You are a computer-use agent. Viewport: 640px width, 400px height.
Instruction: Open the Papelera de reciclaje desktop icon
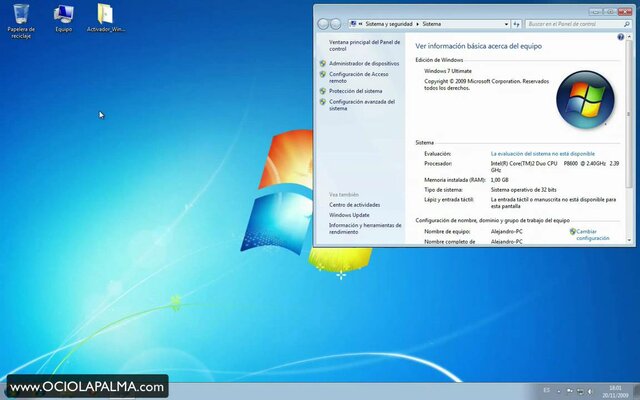pyautogui.click(x=21, y=20)
